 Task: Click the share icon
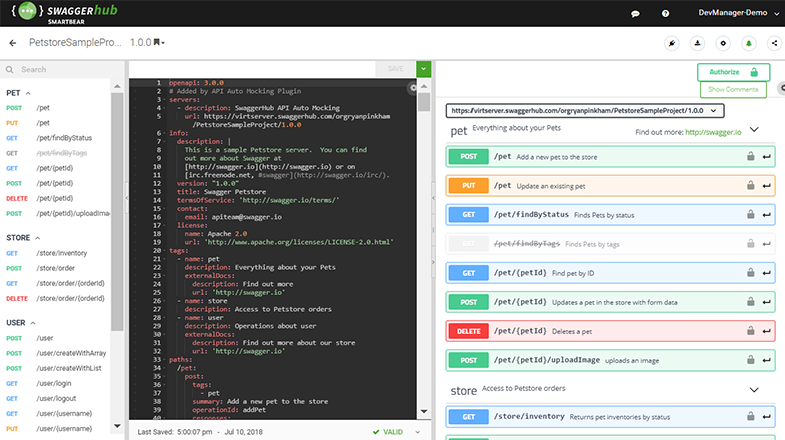pos(774,44)
